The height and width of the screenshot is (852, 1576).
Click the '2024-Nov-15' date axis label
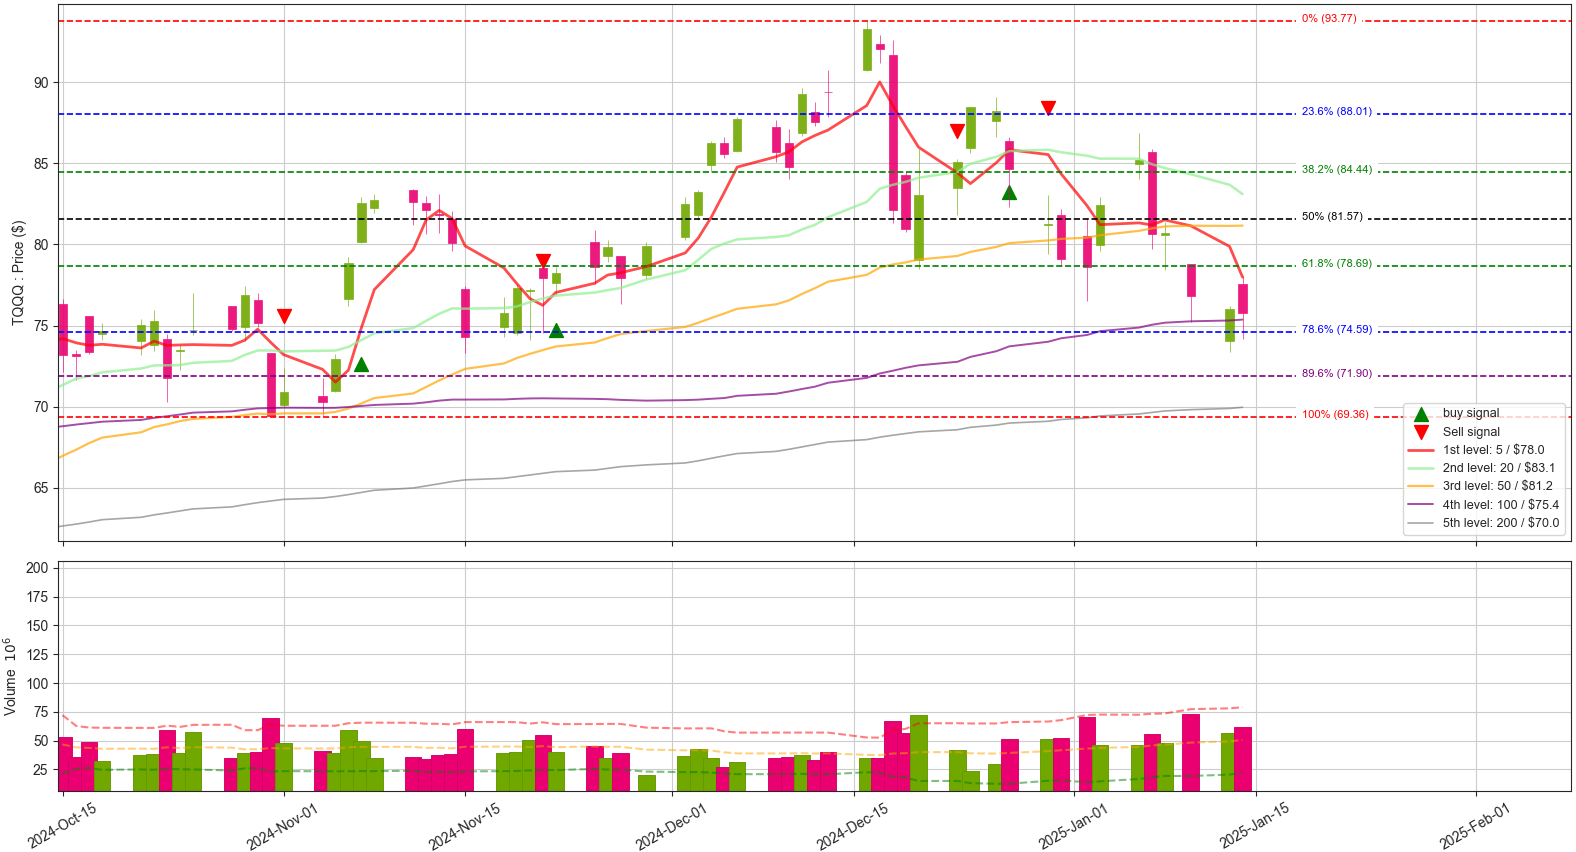click(463, 825)
